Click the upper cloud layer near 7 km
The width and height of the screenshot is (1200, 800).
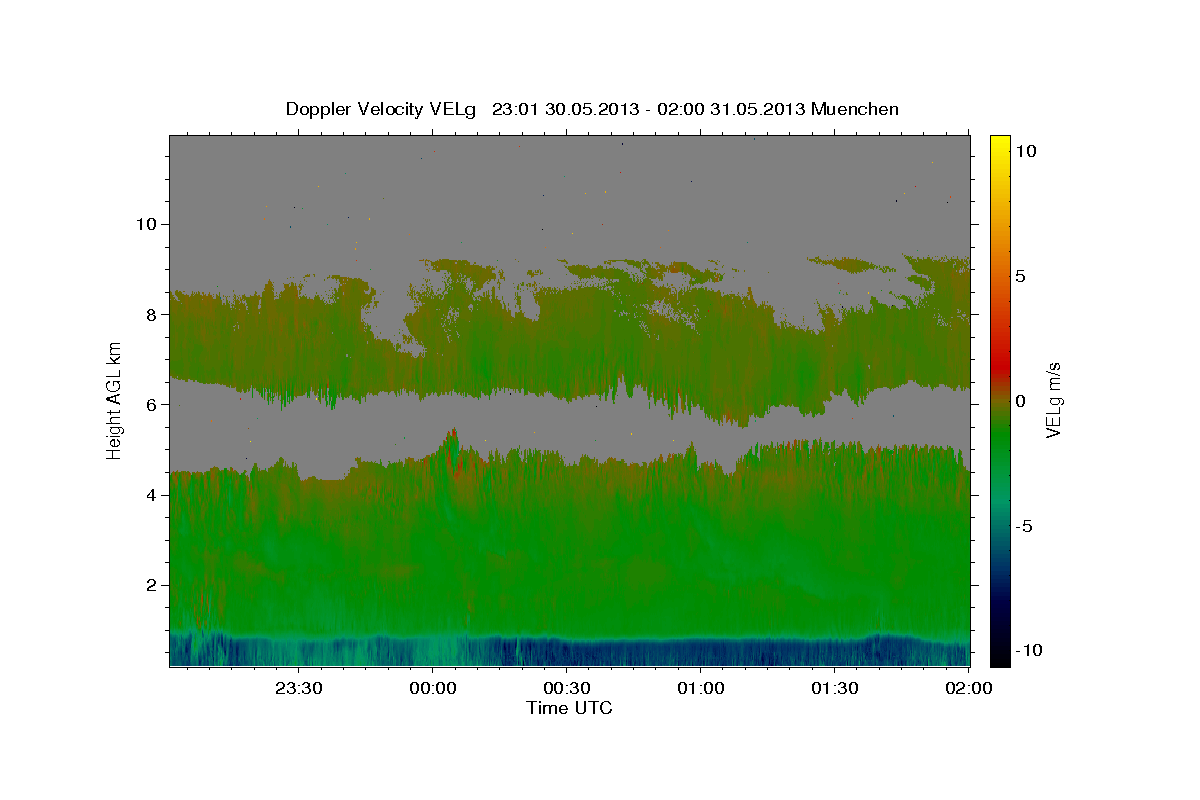[x=570, y=345]
